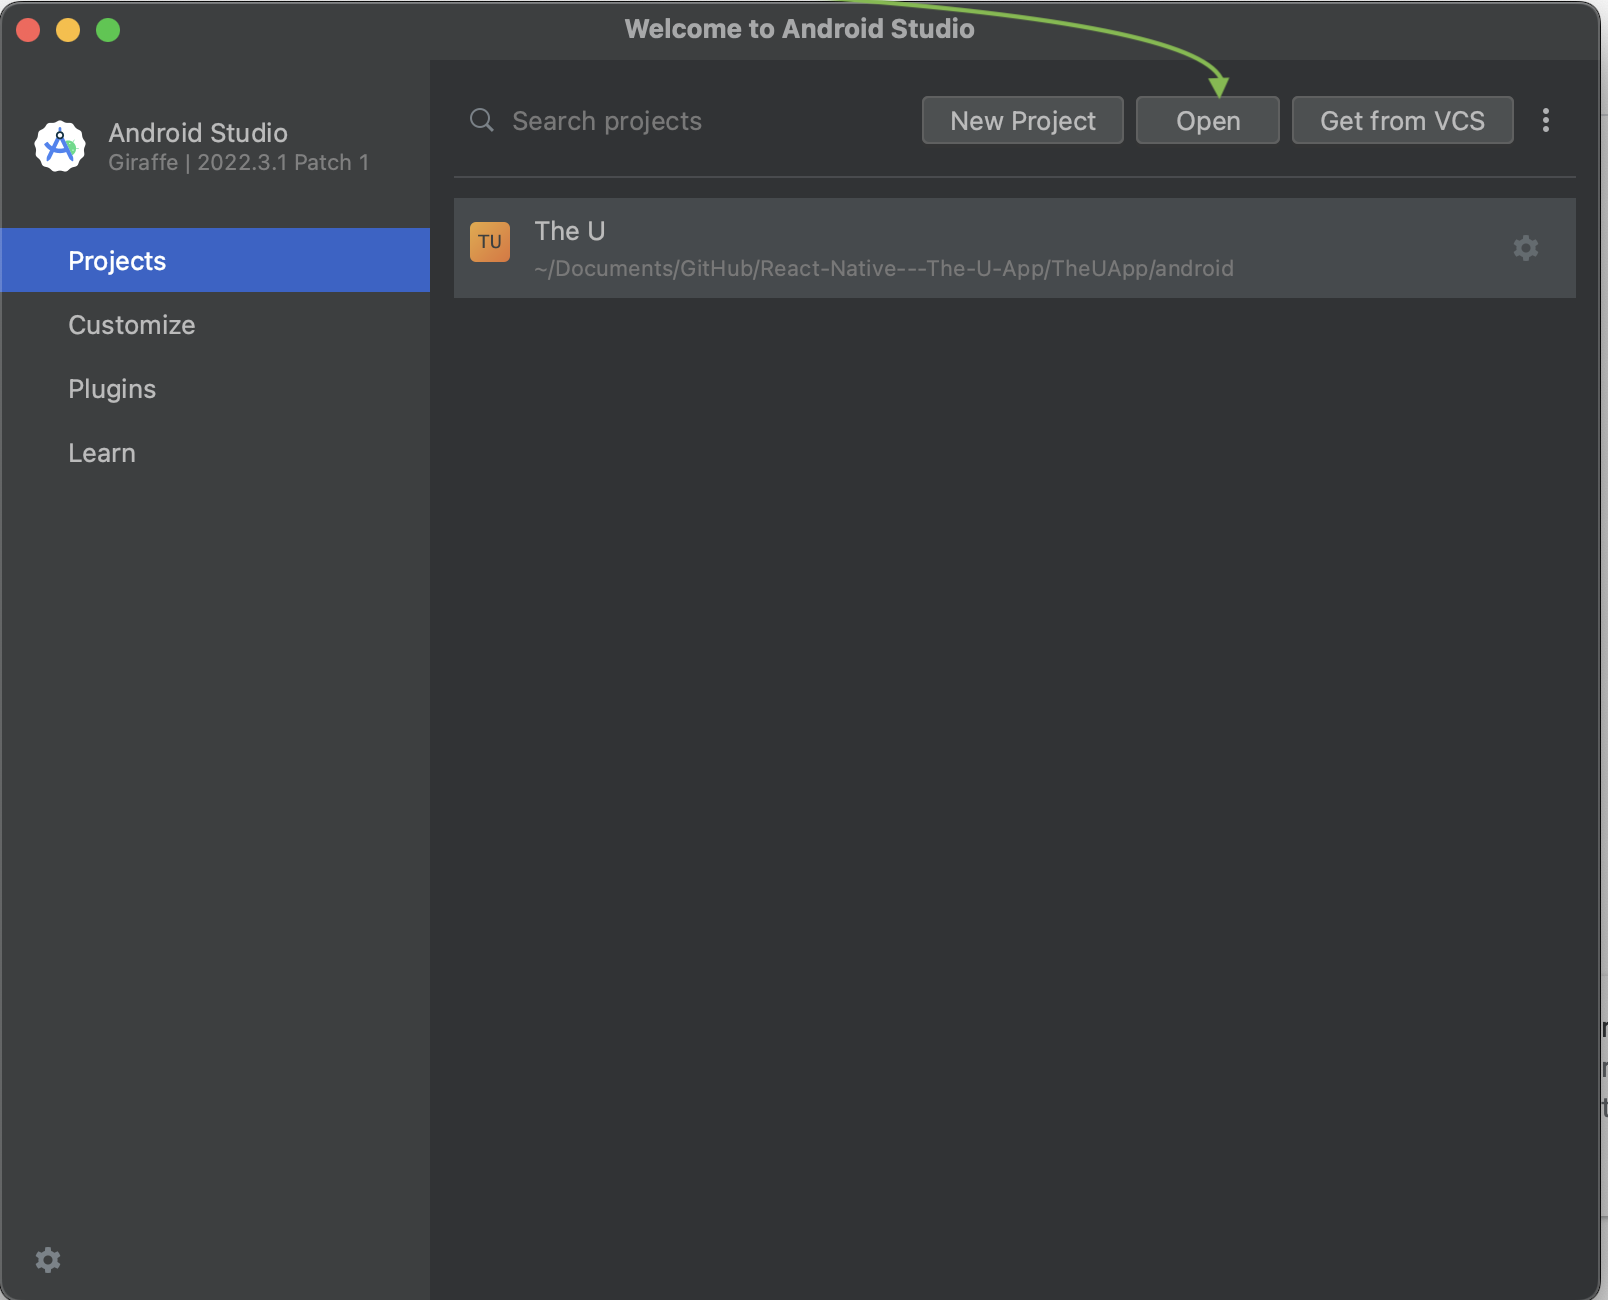Minimize the window with the yellow button
The height and width of the screenshot is (1300, 1608).
pyautogui.click(x=68, y=30)
